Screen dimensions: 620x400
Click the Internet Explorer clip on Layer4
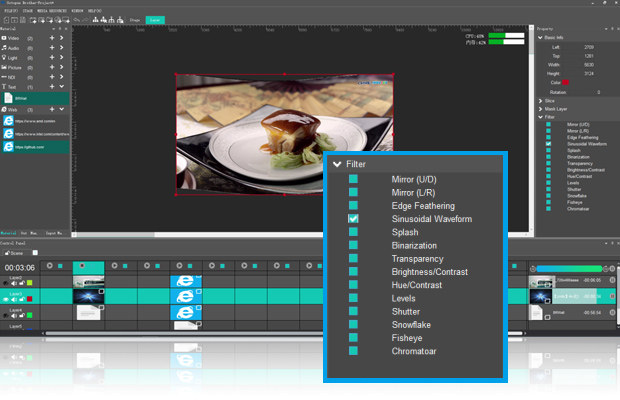[186, 313]
